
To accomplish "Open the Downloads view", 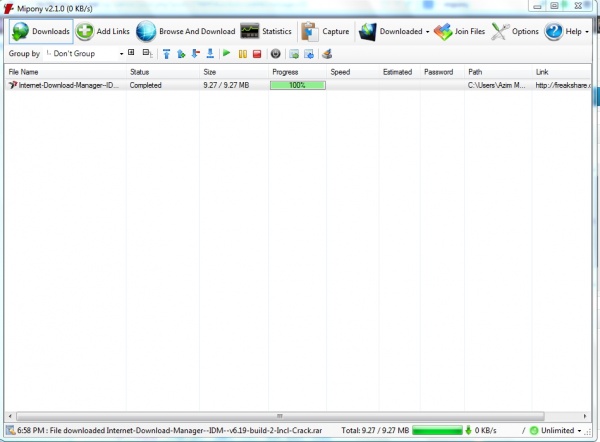I will point(41,31).
